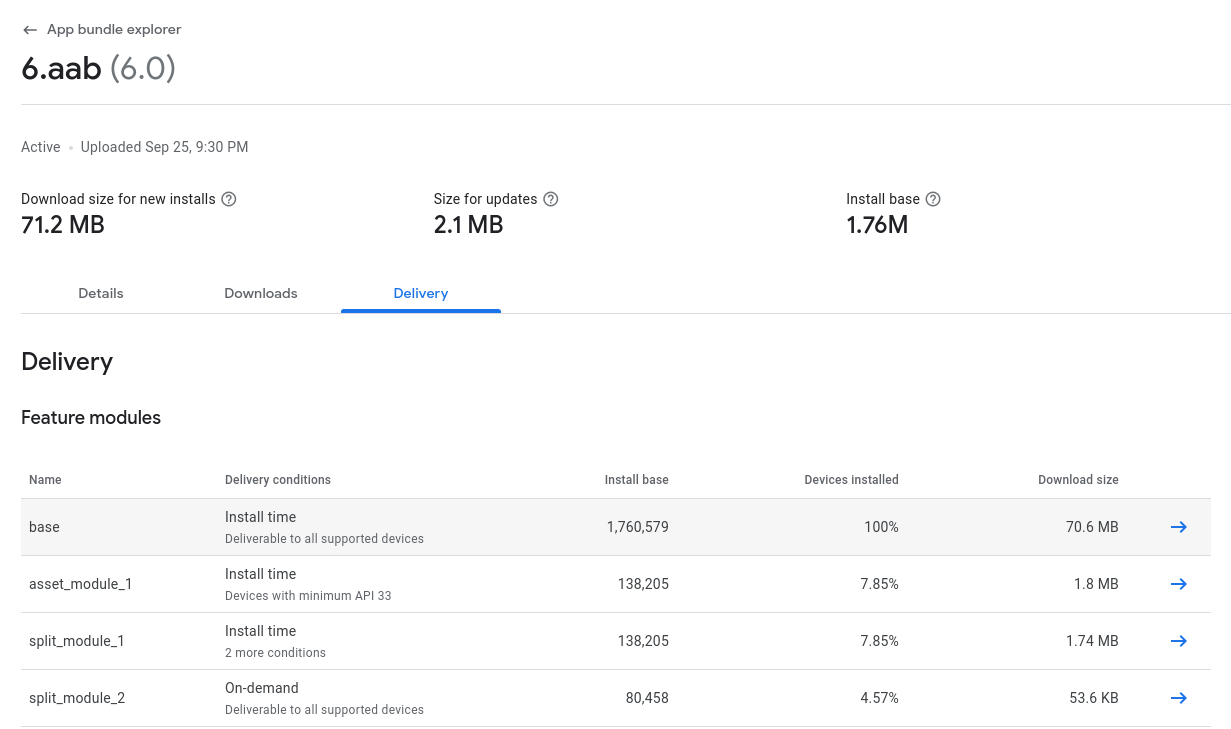Click the Install base column header
Image resolution: width=1231 pixels, height=729 pixels.
(x=636, y=480)
